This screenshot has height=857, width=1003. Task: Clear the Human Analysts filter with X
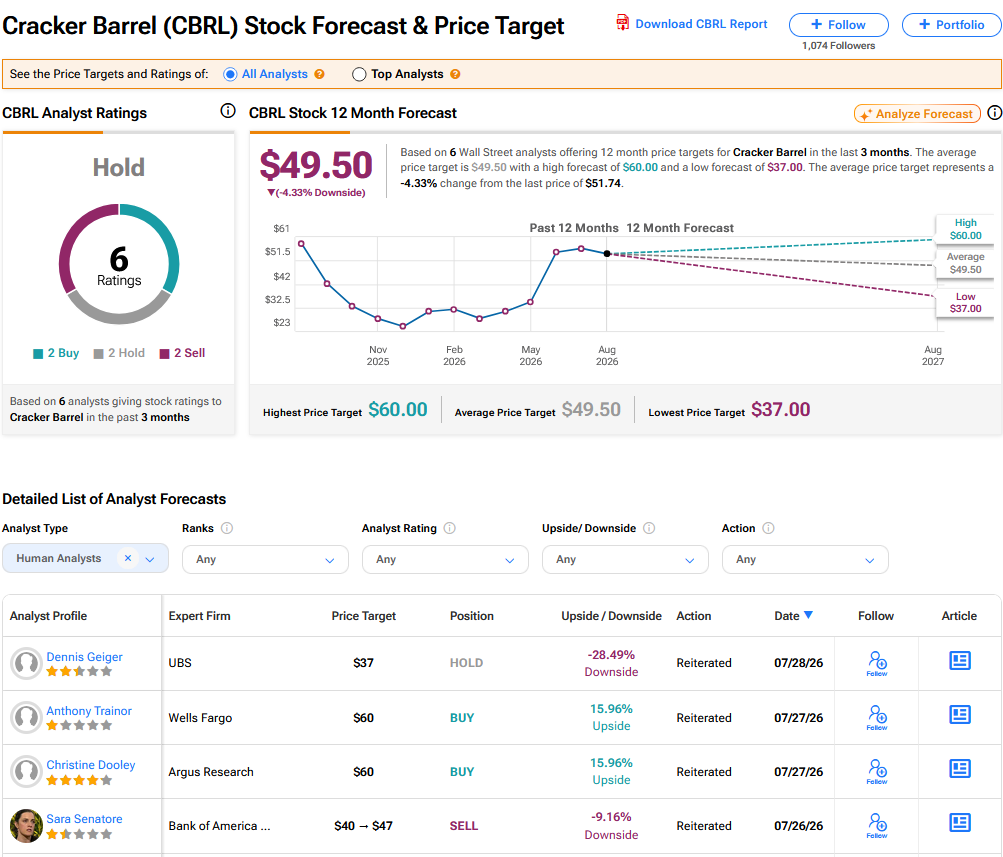[x=128, y=558]
